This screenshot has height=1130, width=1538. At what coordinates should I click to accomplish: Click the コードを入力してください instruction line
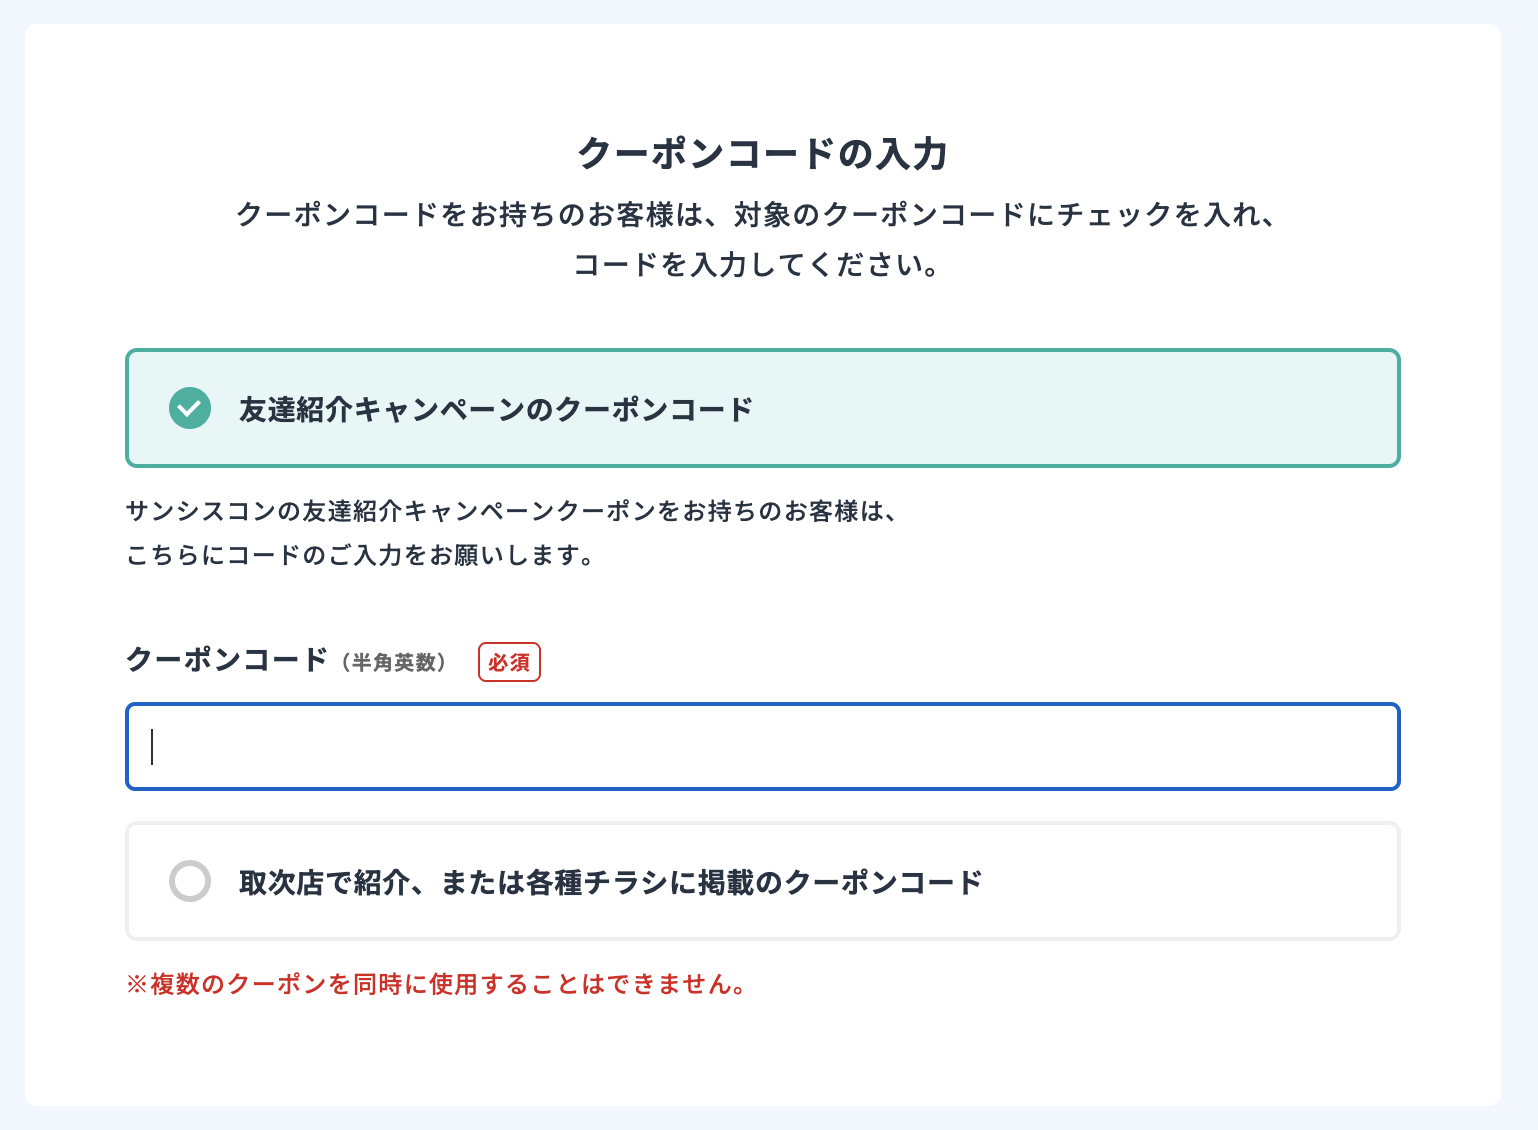point(755,265)
